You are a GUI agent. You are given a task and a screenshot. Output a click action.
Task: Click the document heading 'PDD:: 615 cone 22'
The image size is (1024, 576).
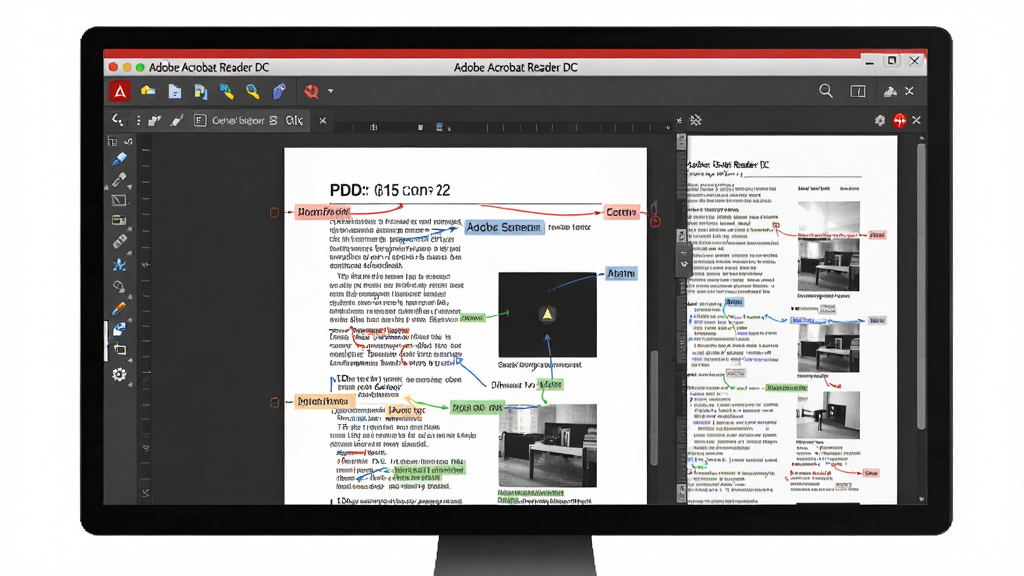tap(390, 191)
